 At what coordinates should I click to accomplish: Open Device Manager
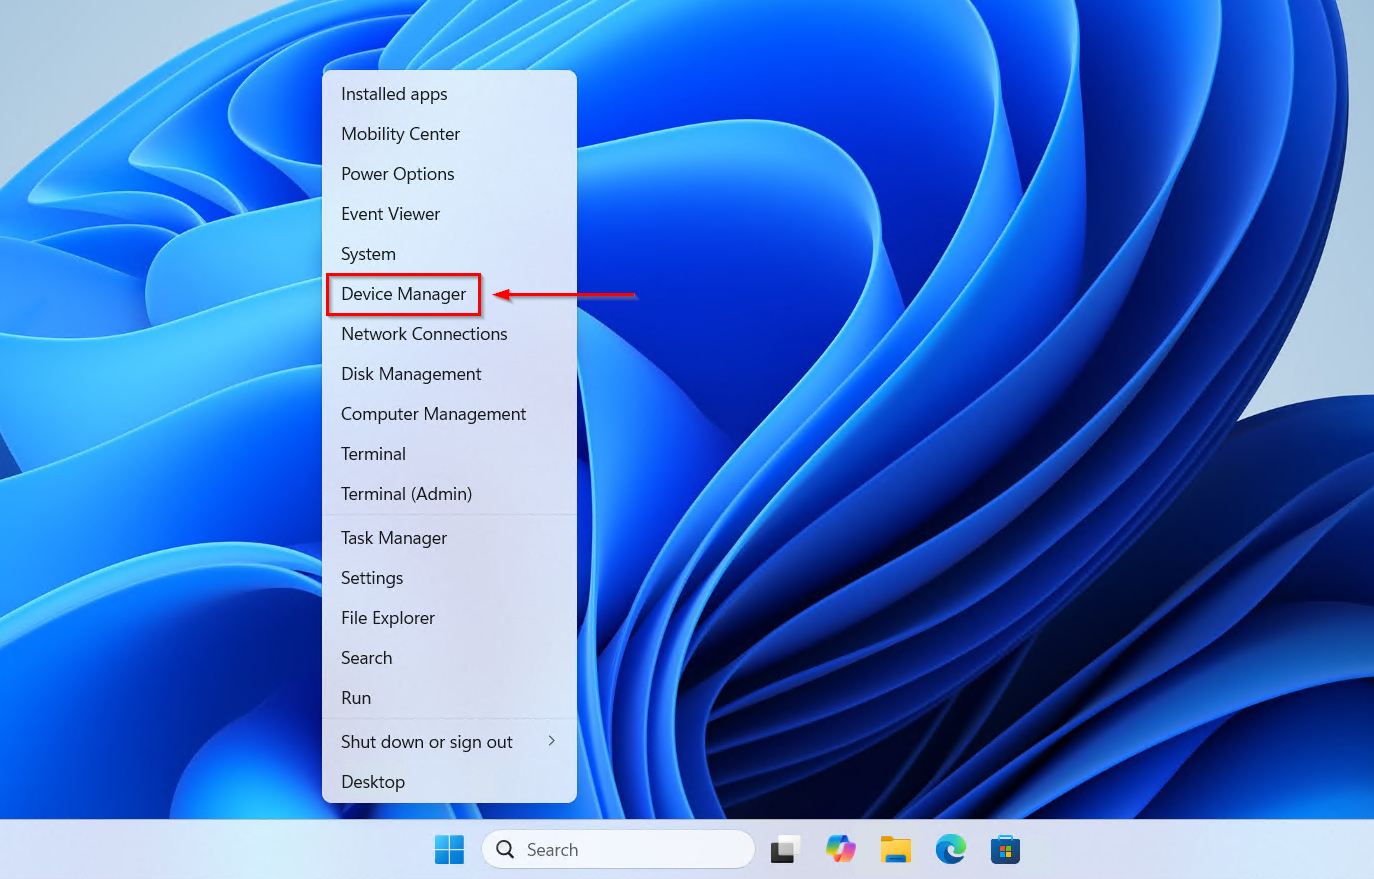click(403, 294)
